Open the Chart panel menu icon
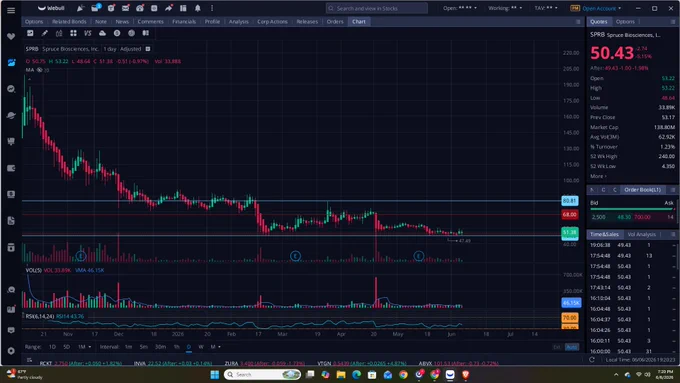This screenshot has width=680, height=383. point(578,22)
